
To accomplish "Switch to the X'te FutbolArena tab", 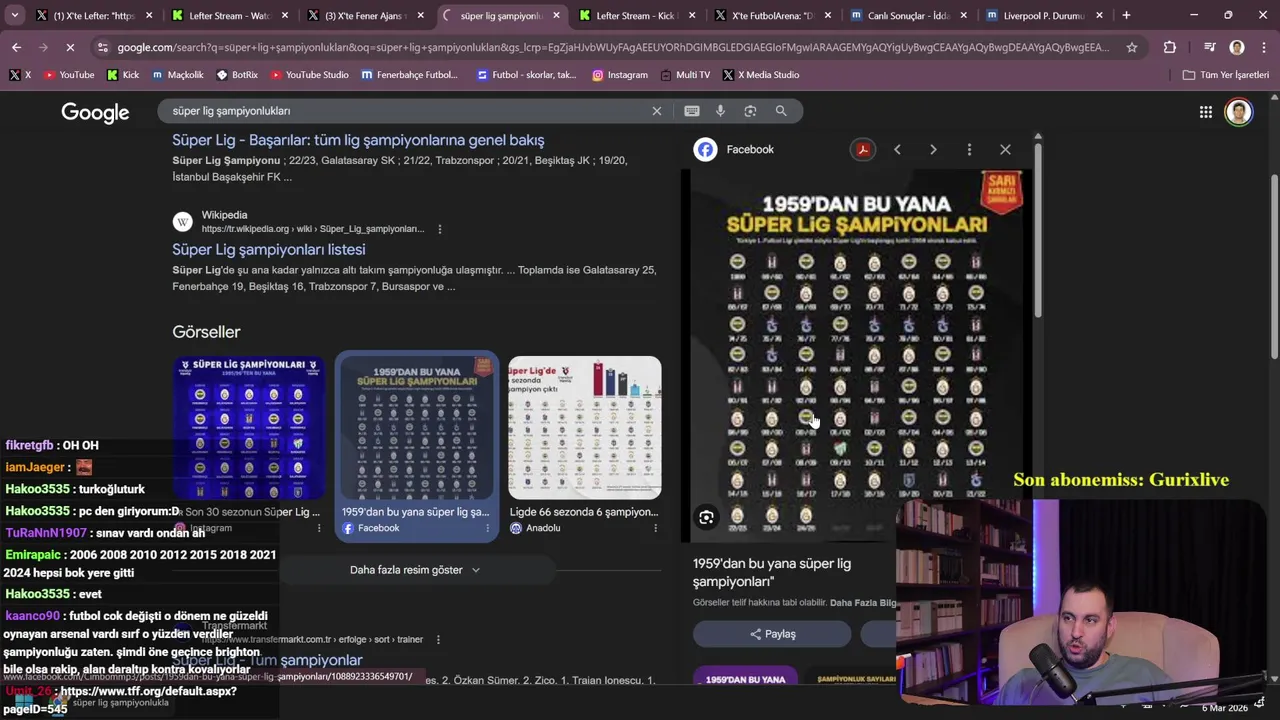I will (774, 15).
